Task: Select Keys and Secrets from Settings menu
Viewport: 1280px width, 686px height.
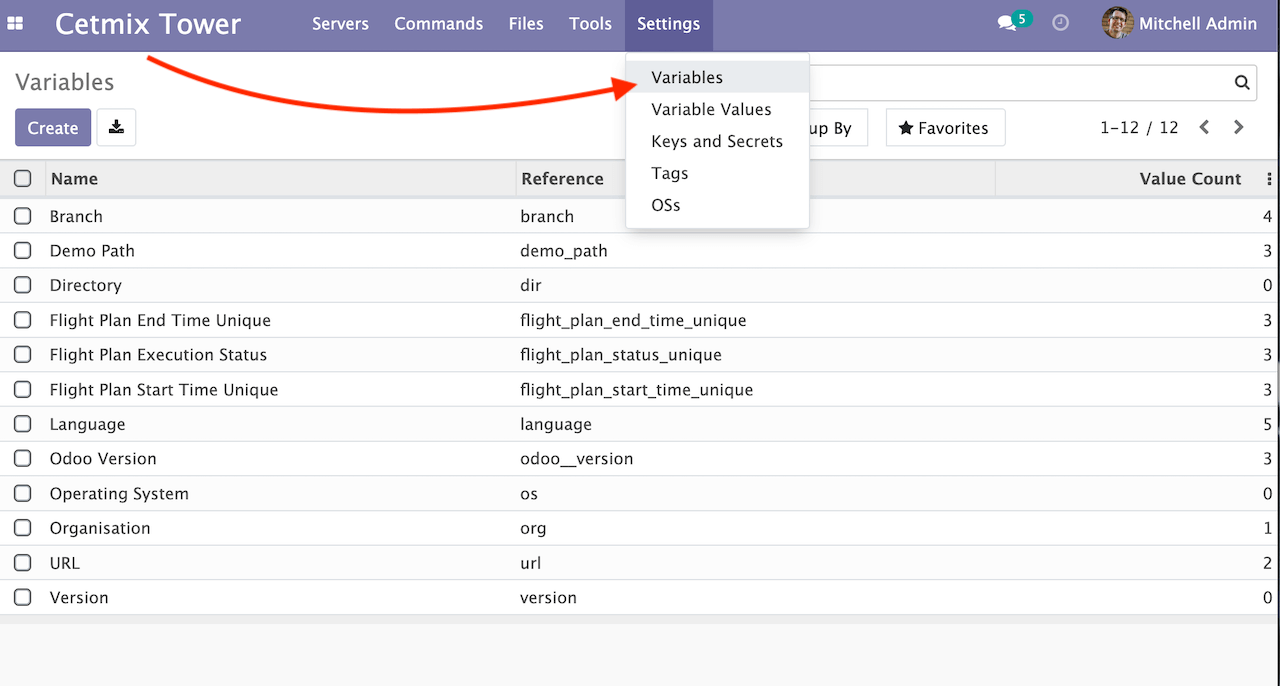Action: point(717,141)
